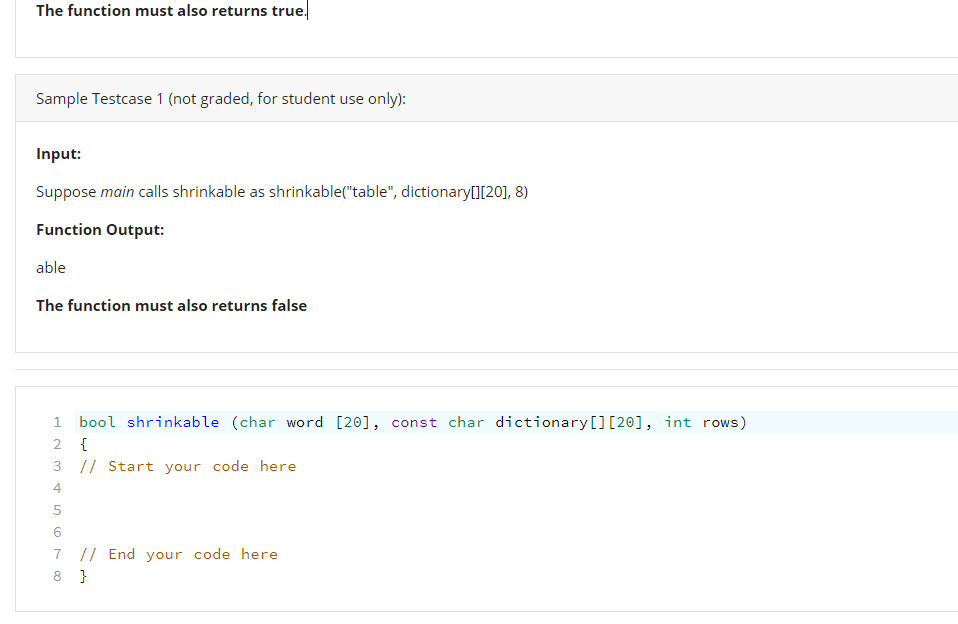The height and width of the screenshot is (624, 958).
Task: Click 'The function must also returns true' text
Action: (168, 10)
